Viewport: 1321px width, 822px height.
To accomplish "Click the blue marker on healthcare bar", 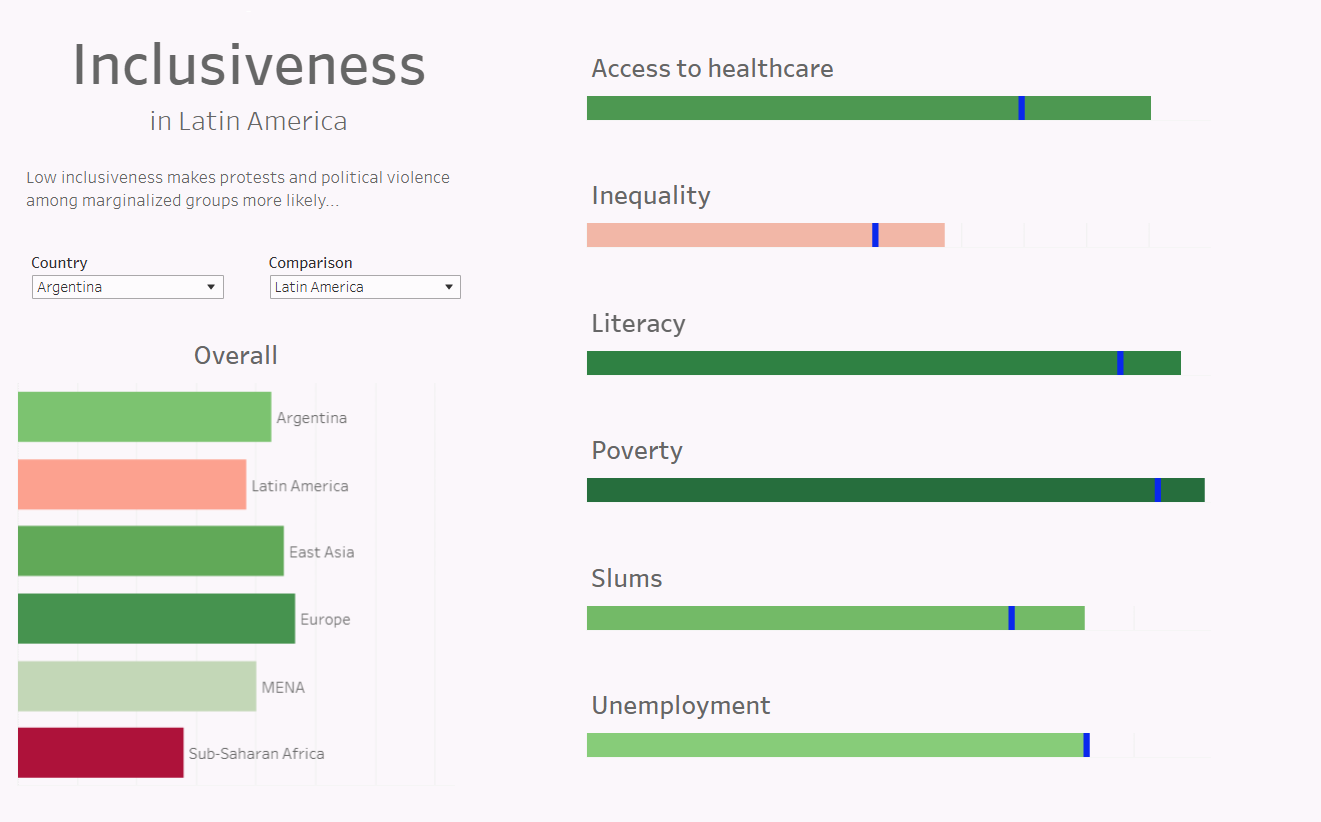I will tap(1021, 108).
